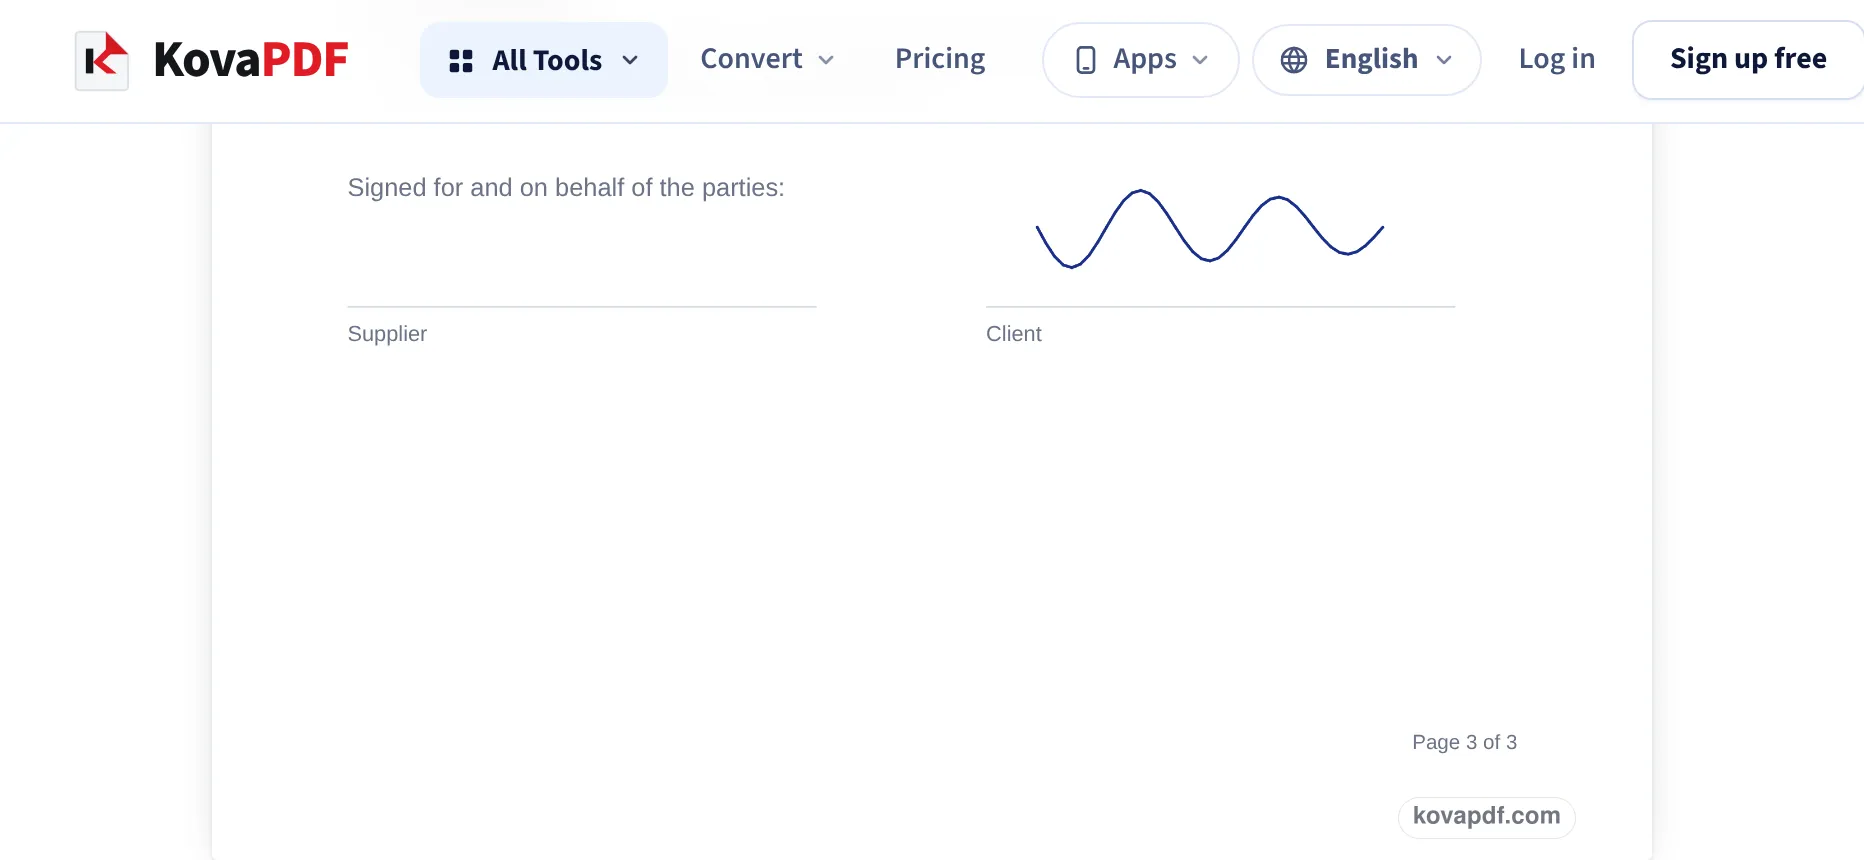Image resolution: width=1864 pixels, height=860 pixels.
Task: Click the empty Supplier signature line
Action: coord(582,306)
